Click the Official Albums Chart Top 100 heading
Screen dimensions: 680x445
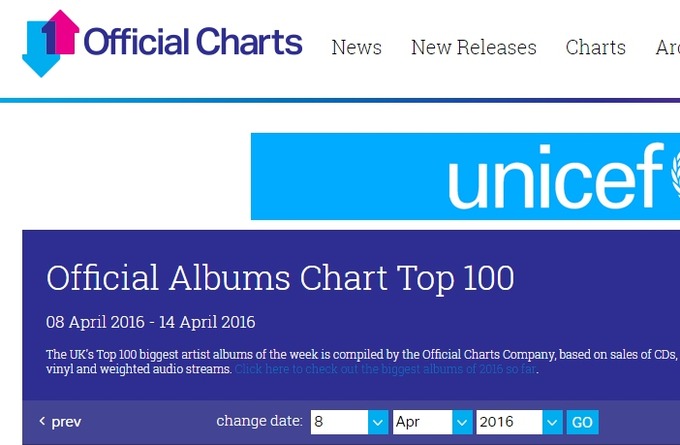[280, 278]
